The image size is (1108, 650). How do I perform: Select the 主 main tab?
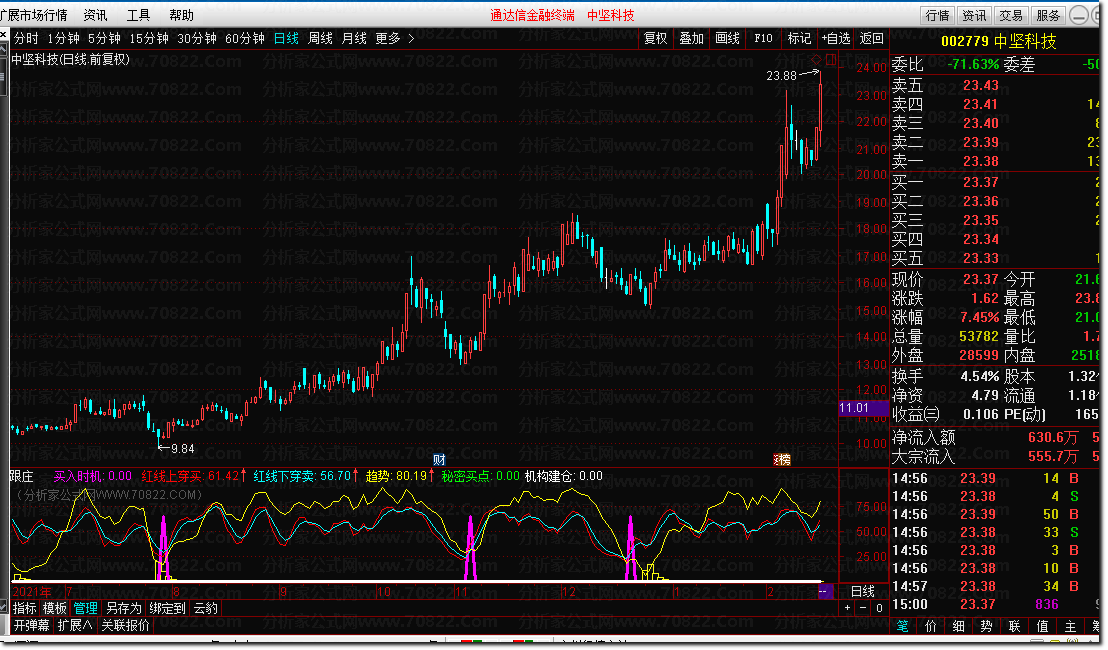point(1071,626)
